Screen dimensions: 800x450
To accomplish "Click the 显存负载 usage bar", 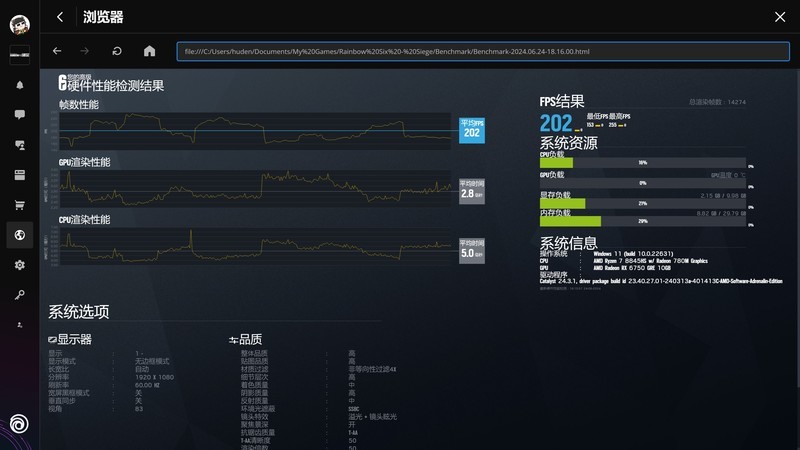I will [x=643, y=204].
